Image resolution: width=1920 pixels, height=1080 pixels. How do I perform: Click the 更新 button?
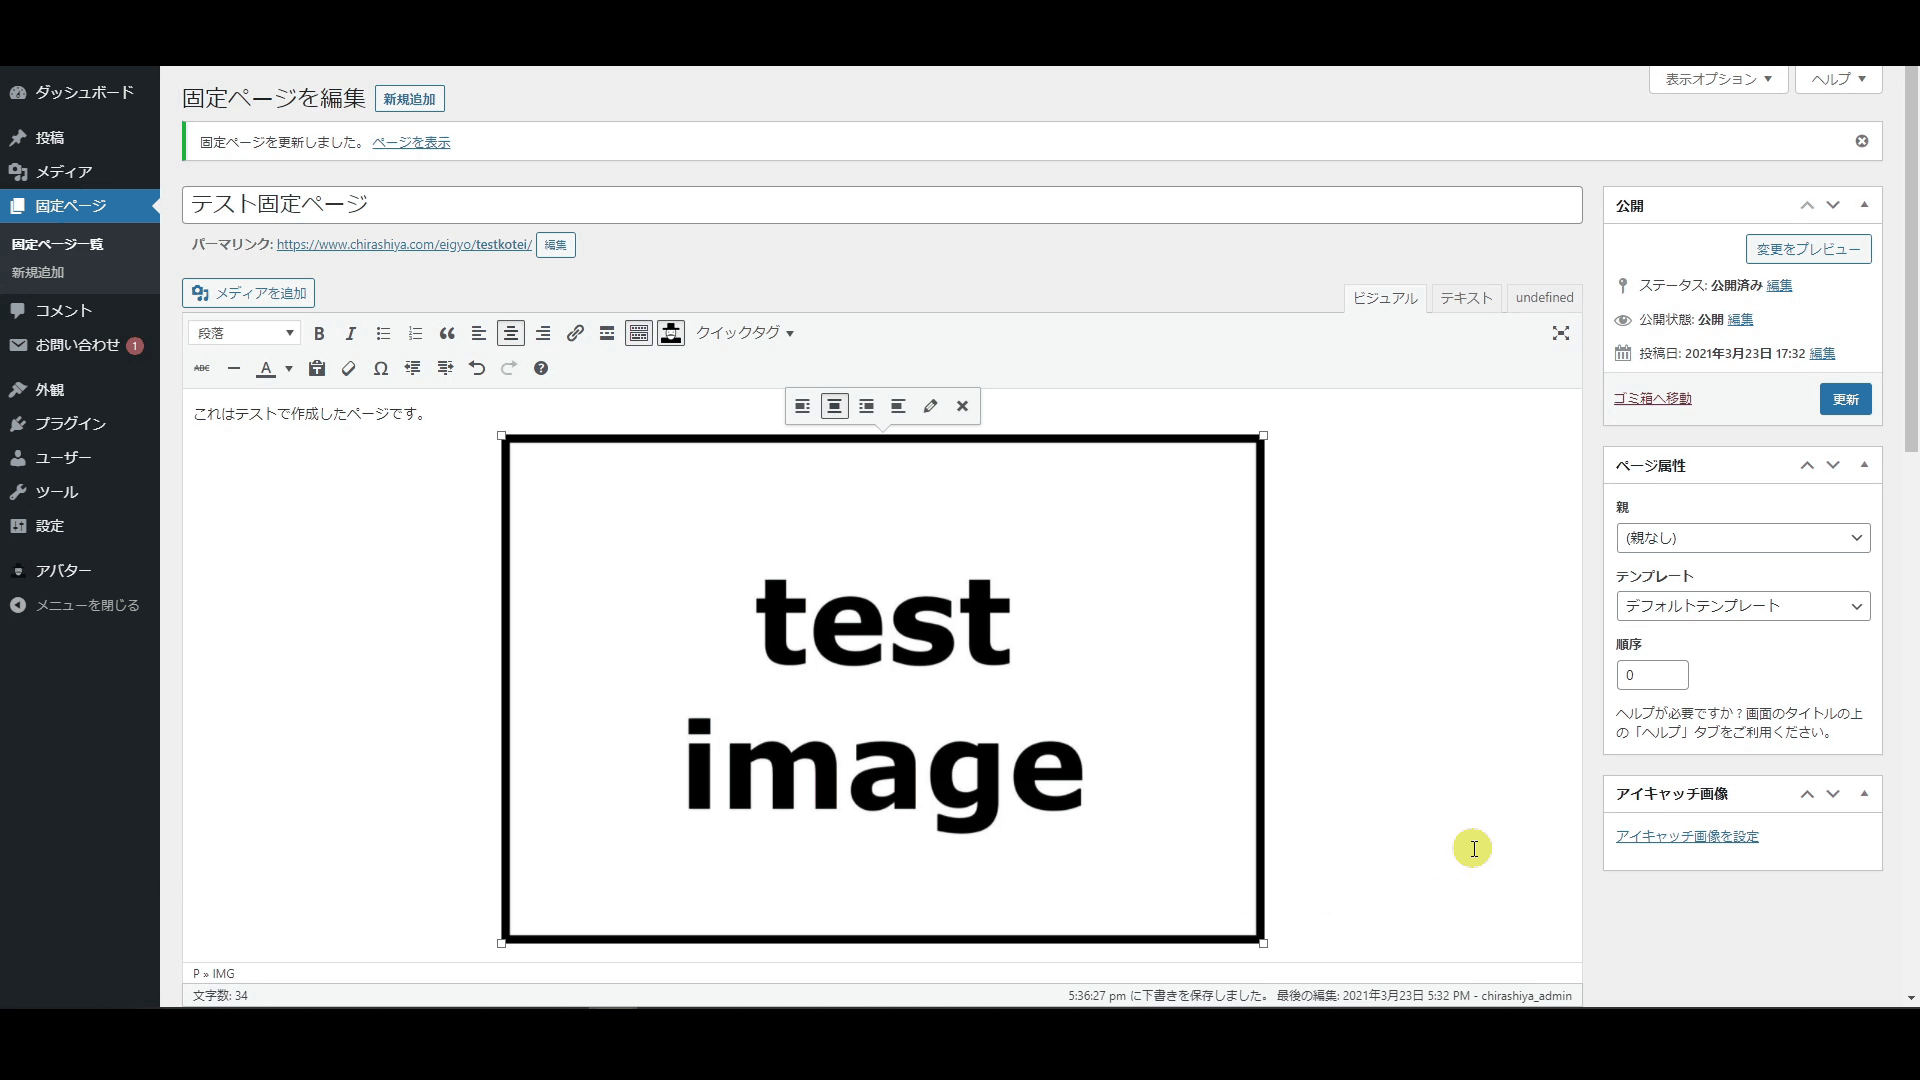1845,399
